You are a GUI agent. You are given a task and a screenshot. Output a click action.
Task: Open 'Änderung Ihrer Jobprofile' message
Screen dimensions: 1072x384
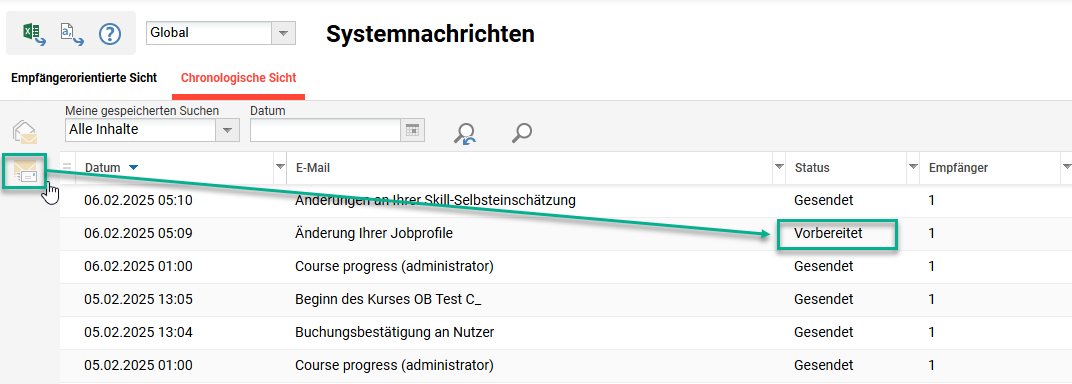coord(374,234)
